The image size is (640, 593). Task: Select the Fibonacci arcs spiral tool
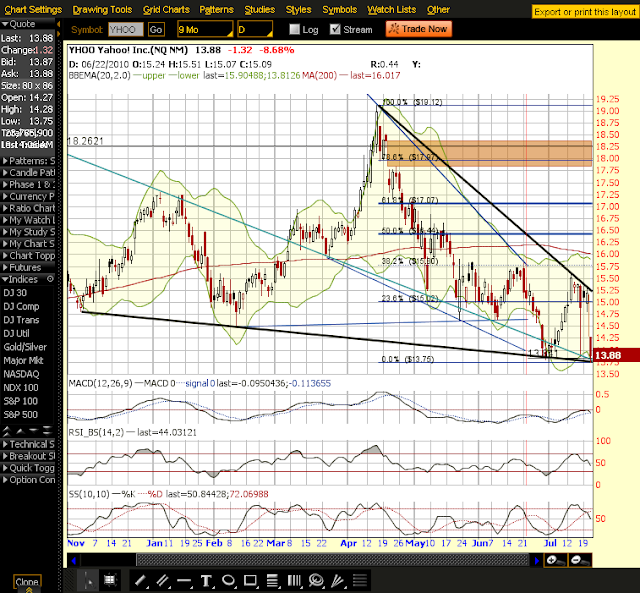316,580
